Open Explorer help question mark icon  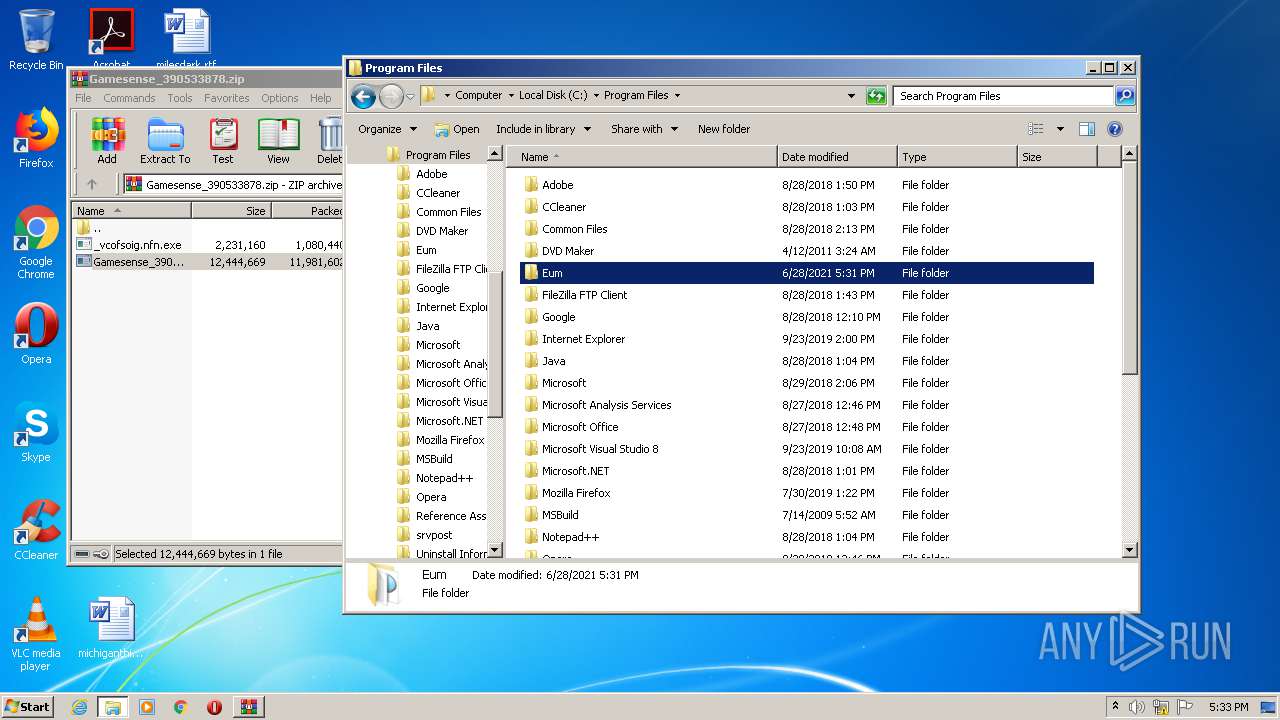pyautogui.click(x=1115, y=129)
